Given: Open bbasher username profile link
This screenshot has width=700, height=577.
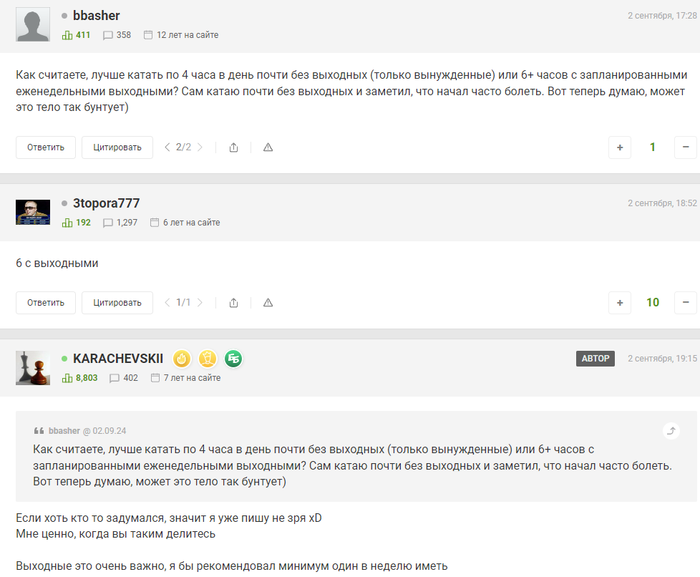Looking at the screenshot, I should point(96,16).
